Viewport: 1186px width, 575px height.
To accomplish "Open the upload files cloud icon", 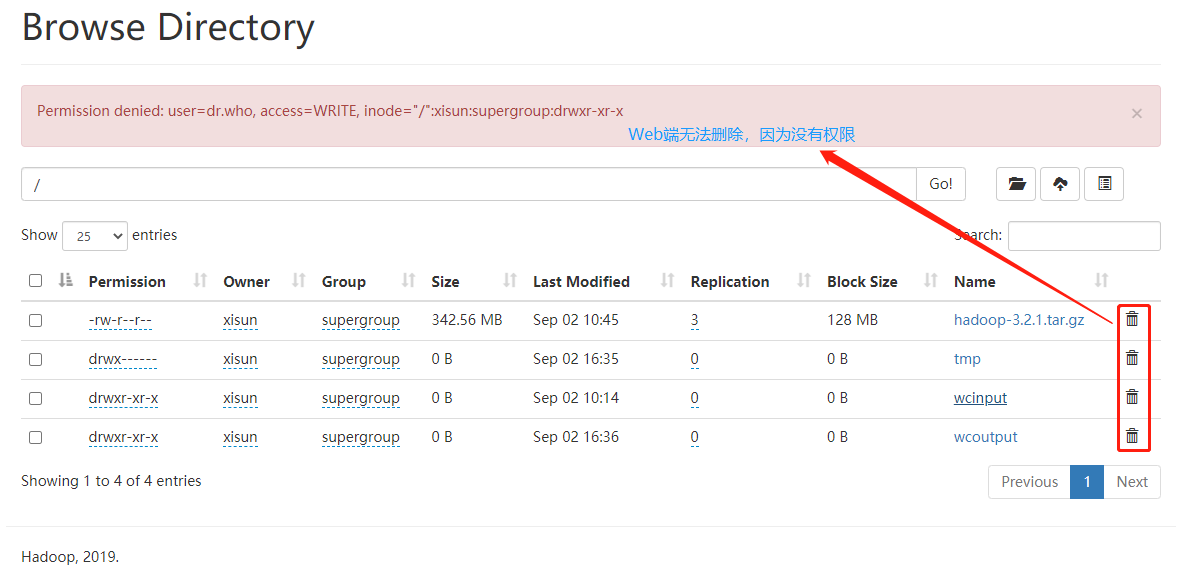I will pos(1060,184).
